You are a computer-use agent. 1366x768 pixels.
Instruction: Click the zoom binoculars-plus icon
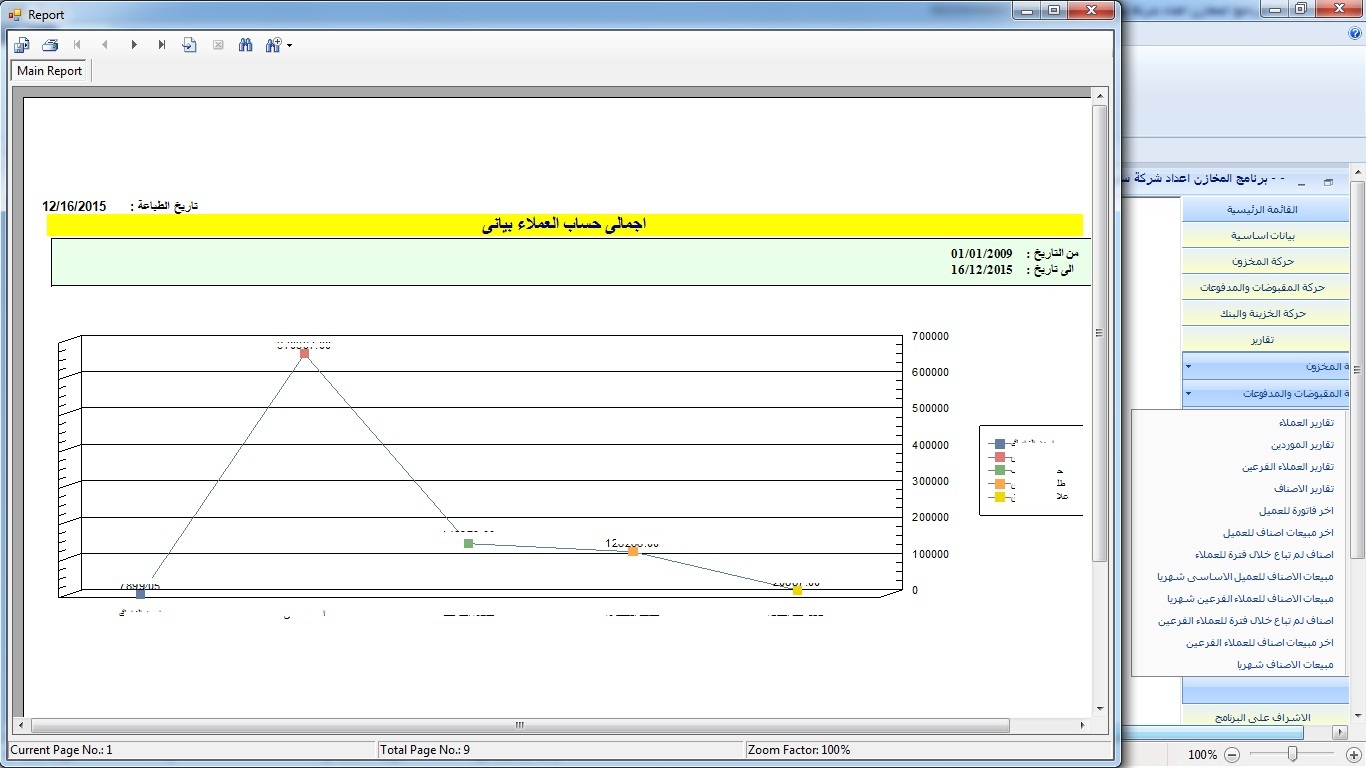coord(273,45)
